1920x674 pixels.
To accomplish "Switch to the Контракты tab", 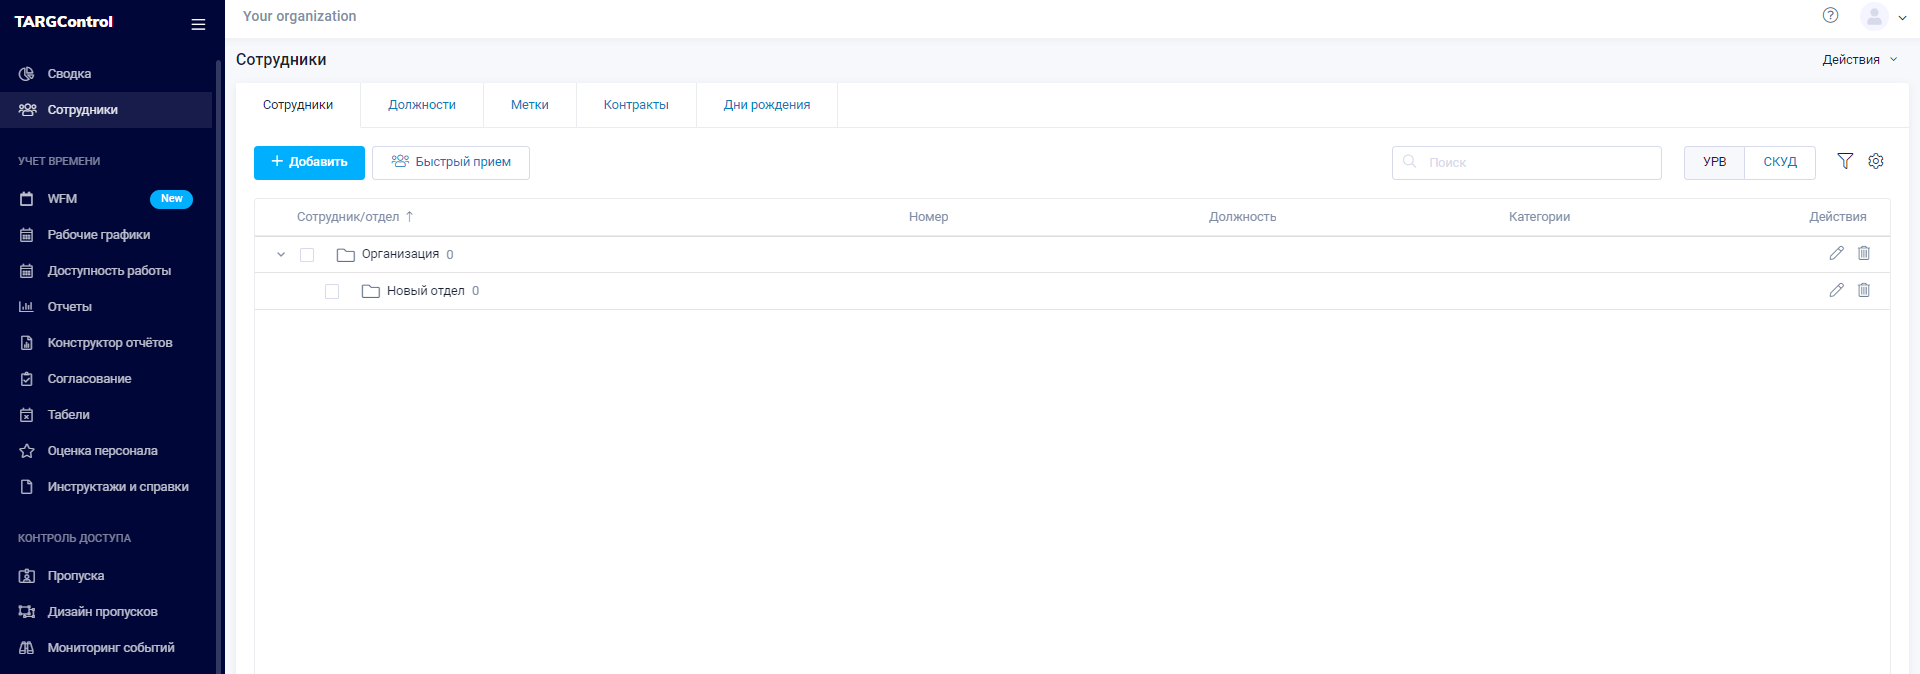I will pyautogui.click(x=636, y=105).
